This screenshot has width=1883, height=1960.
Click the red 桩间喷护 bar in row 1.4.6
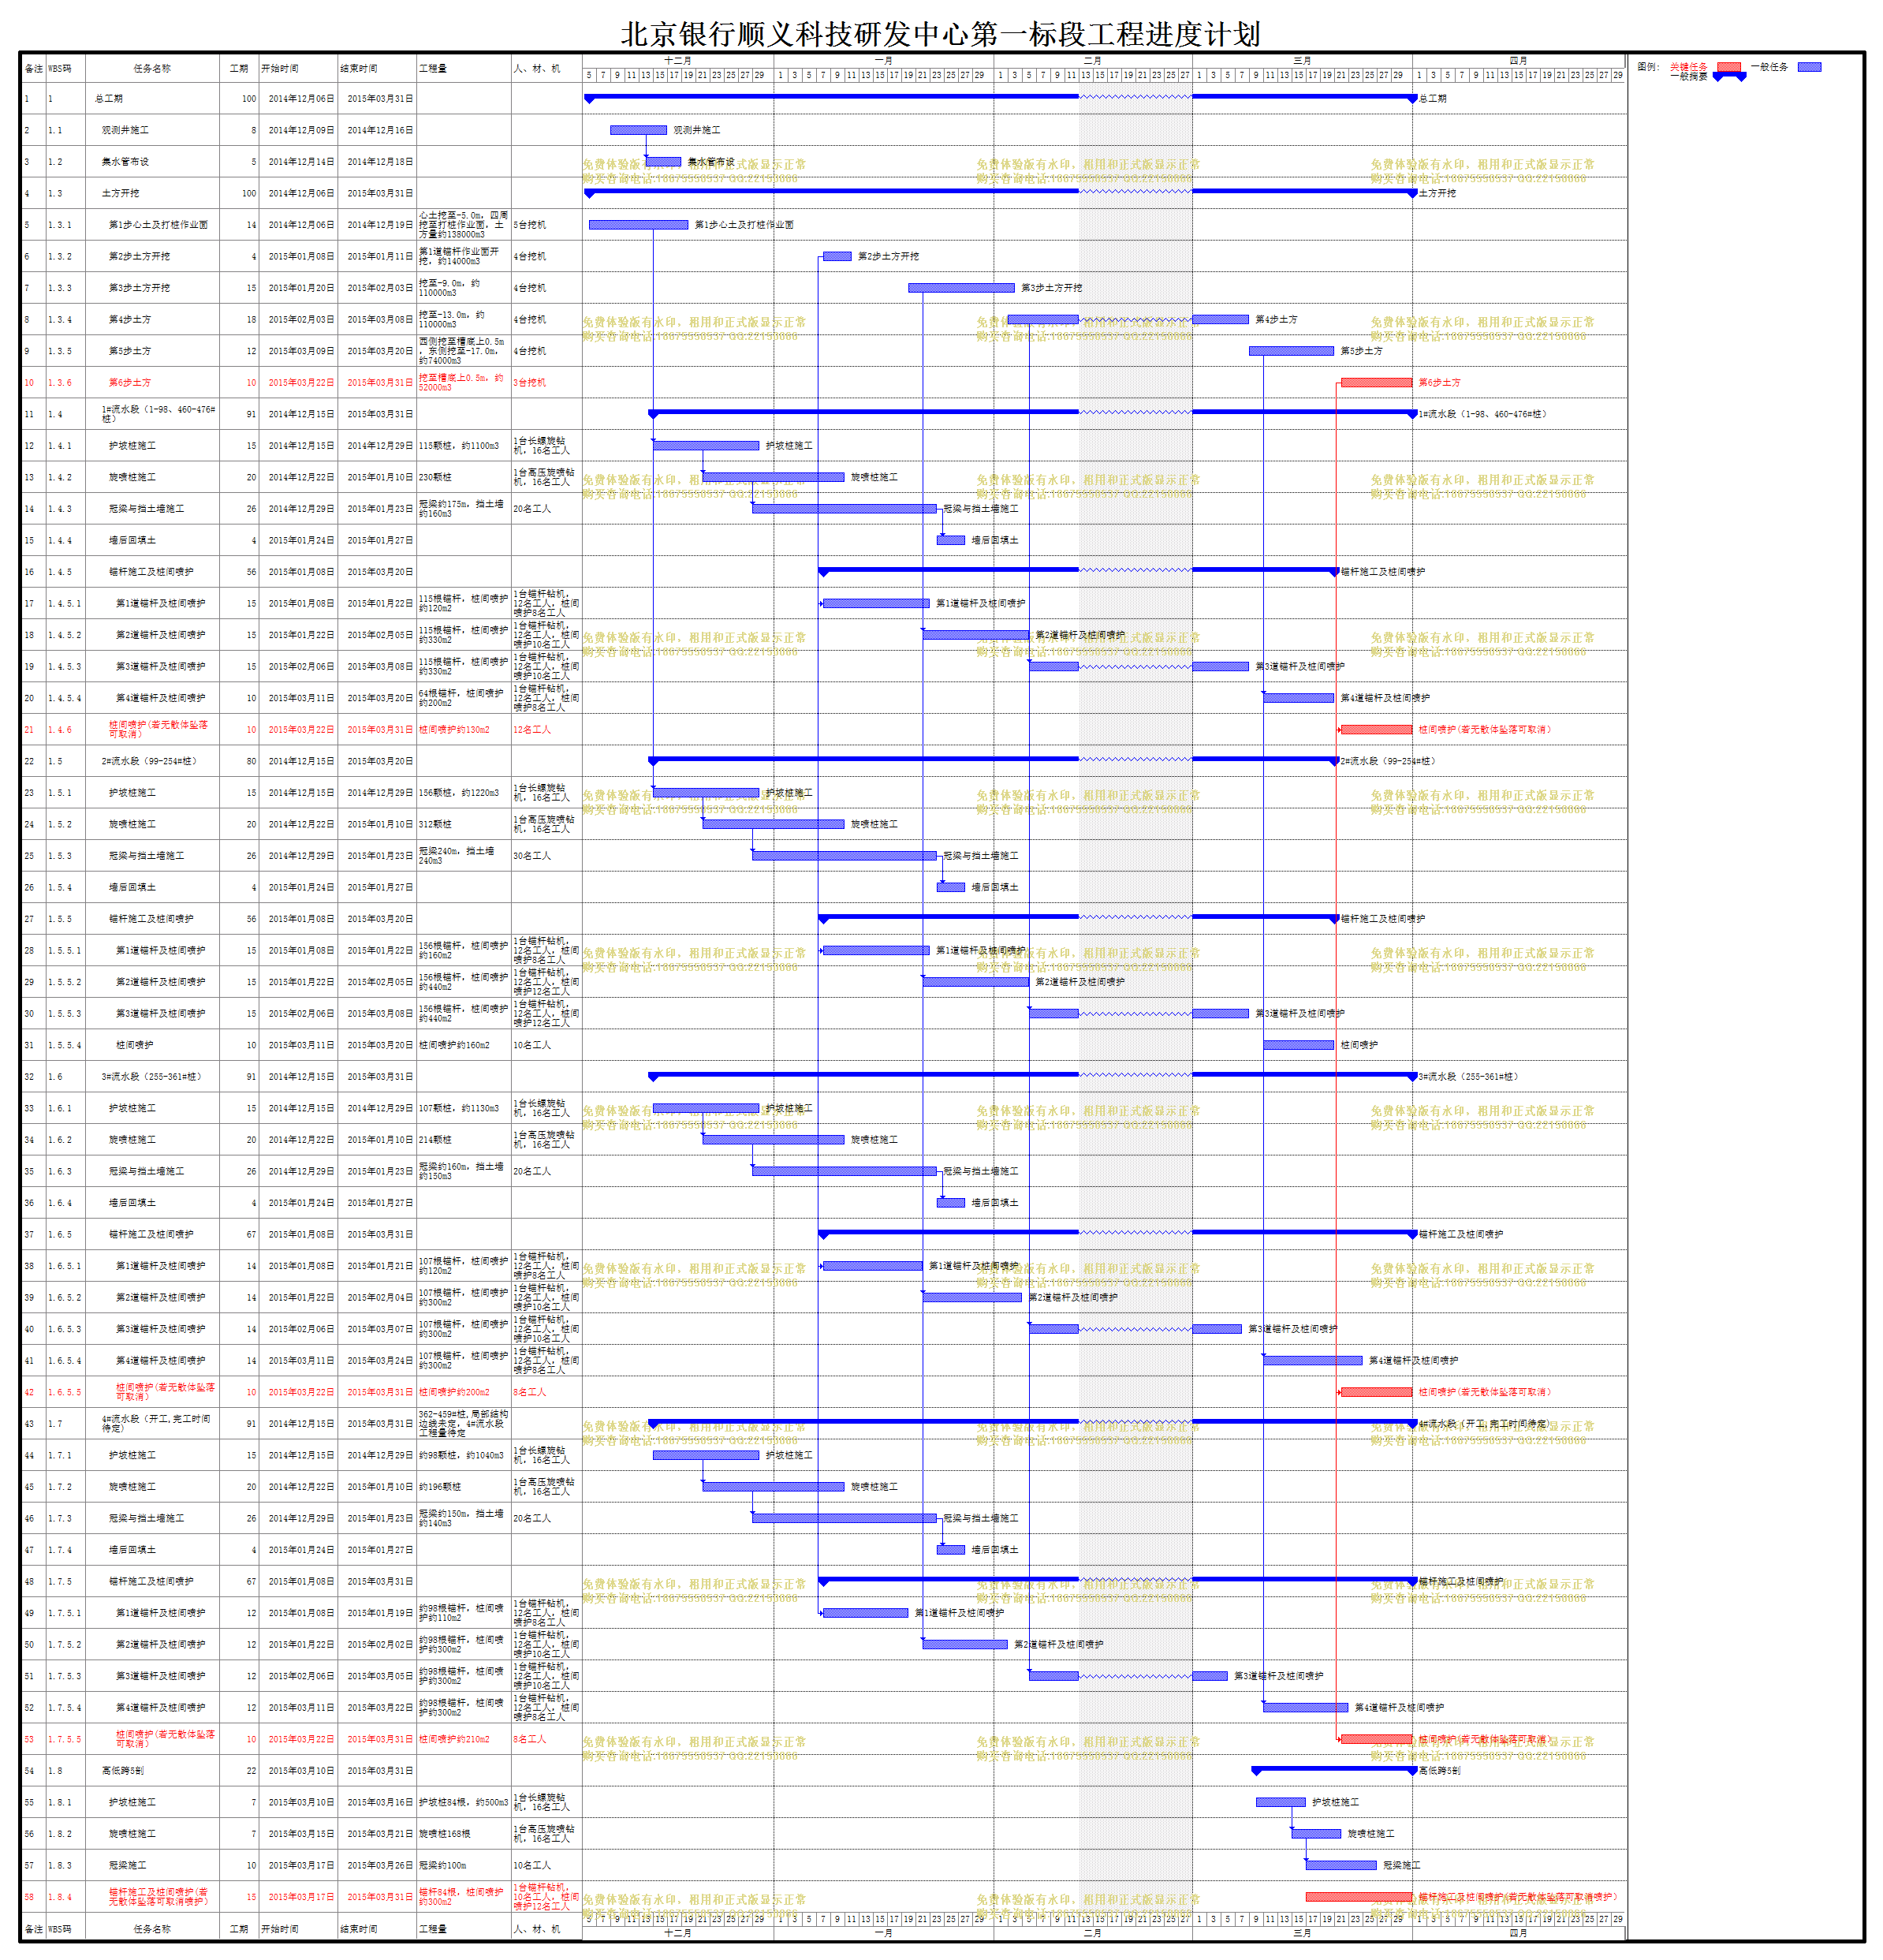click(x=1376, y=730)
